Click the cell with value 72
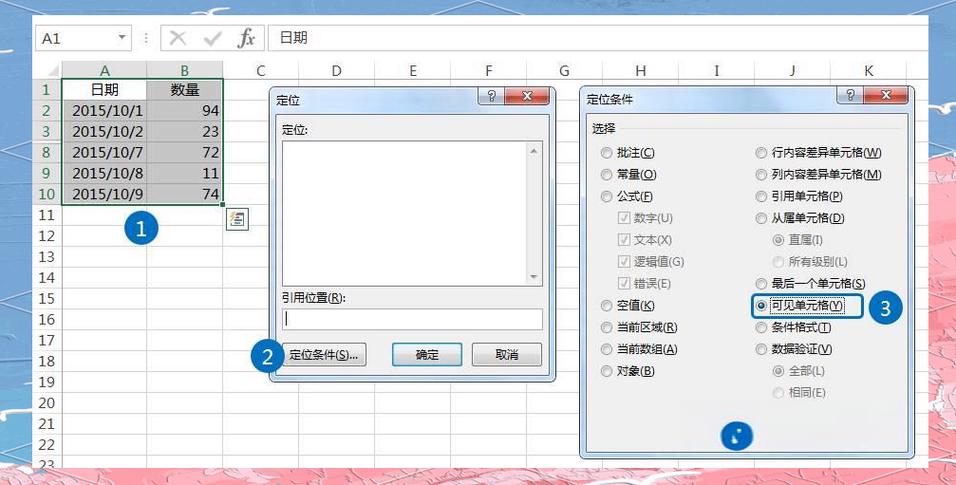Screen dimensions: 956x485 [185, 153]
